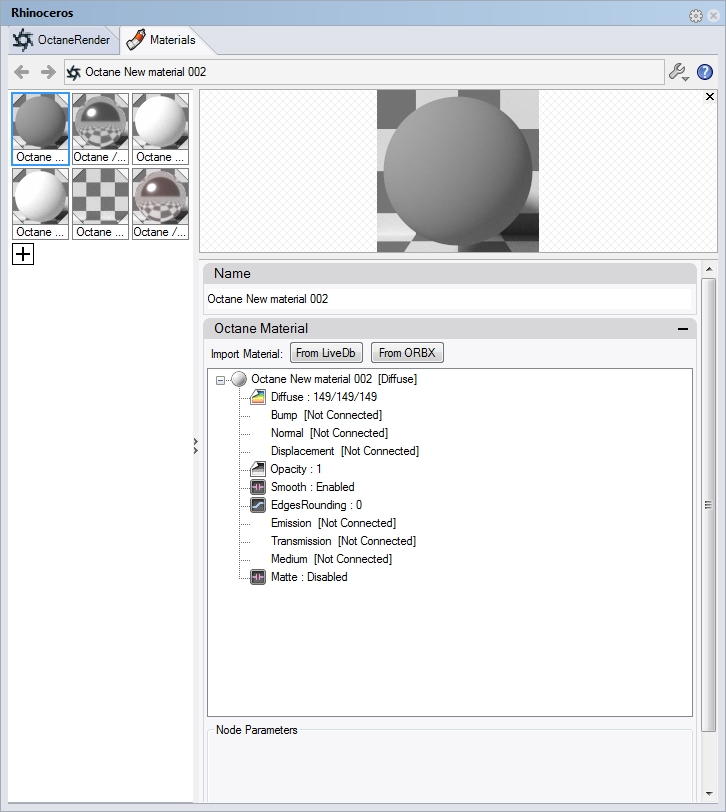Select Diffuse : 149/149/149 row

coord(324,397)
